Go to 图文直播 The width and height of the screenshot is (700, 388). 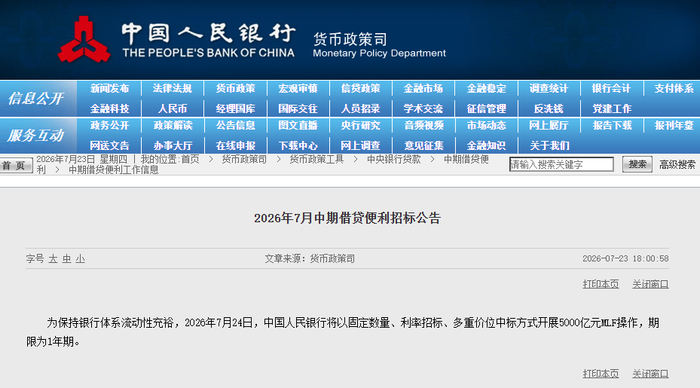tap(298, 125)
